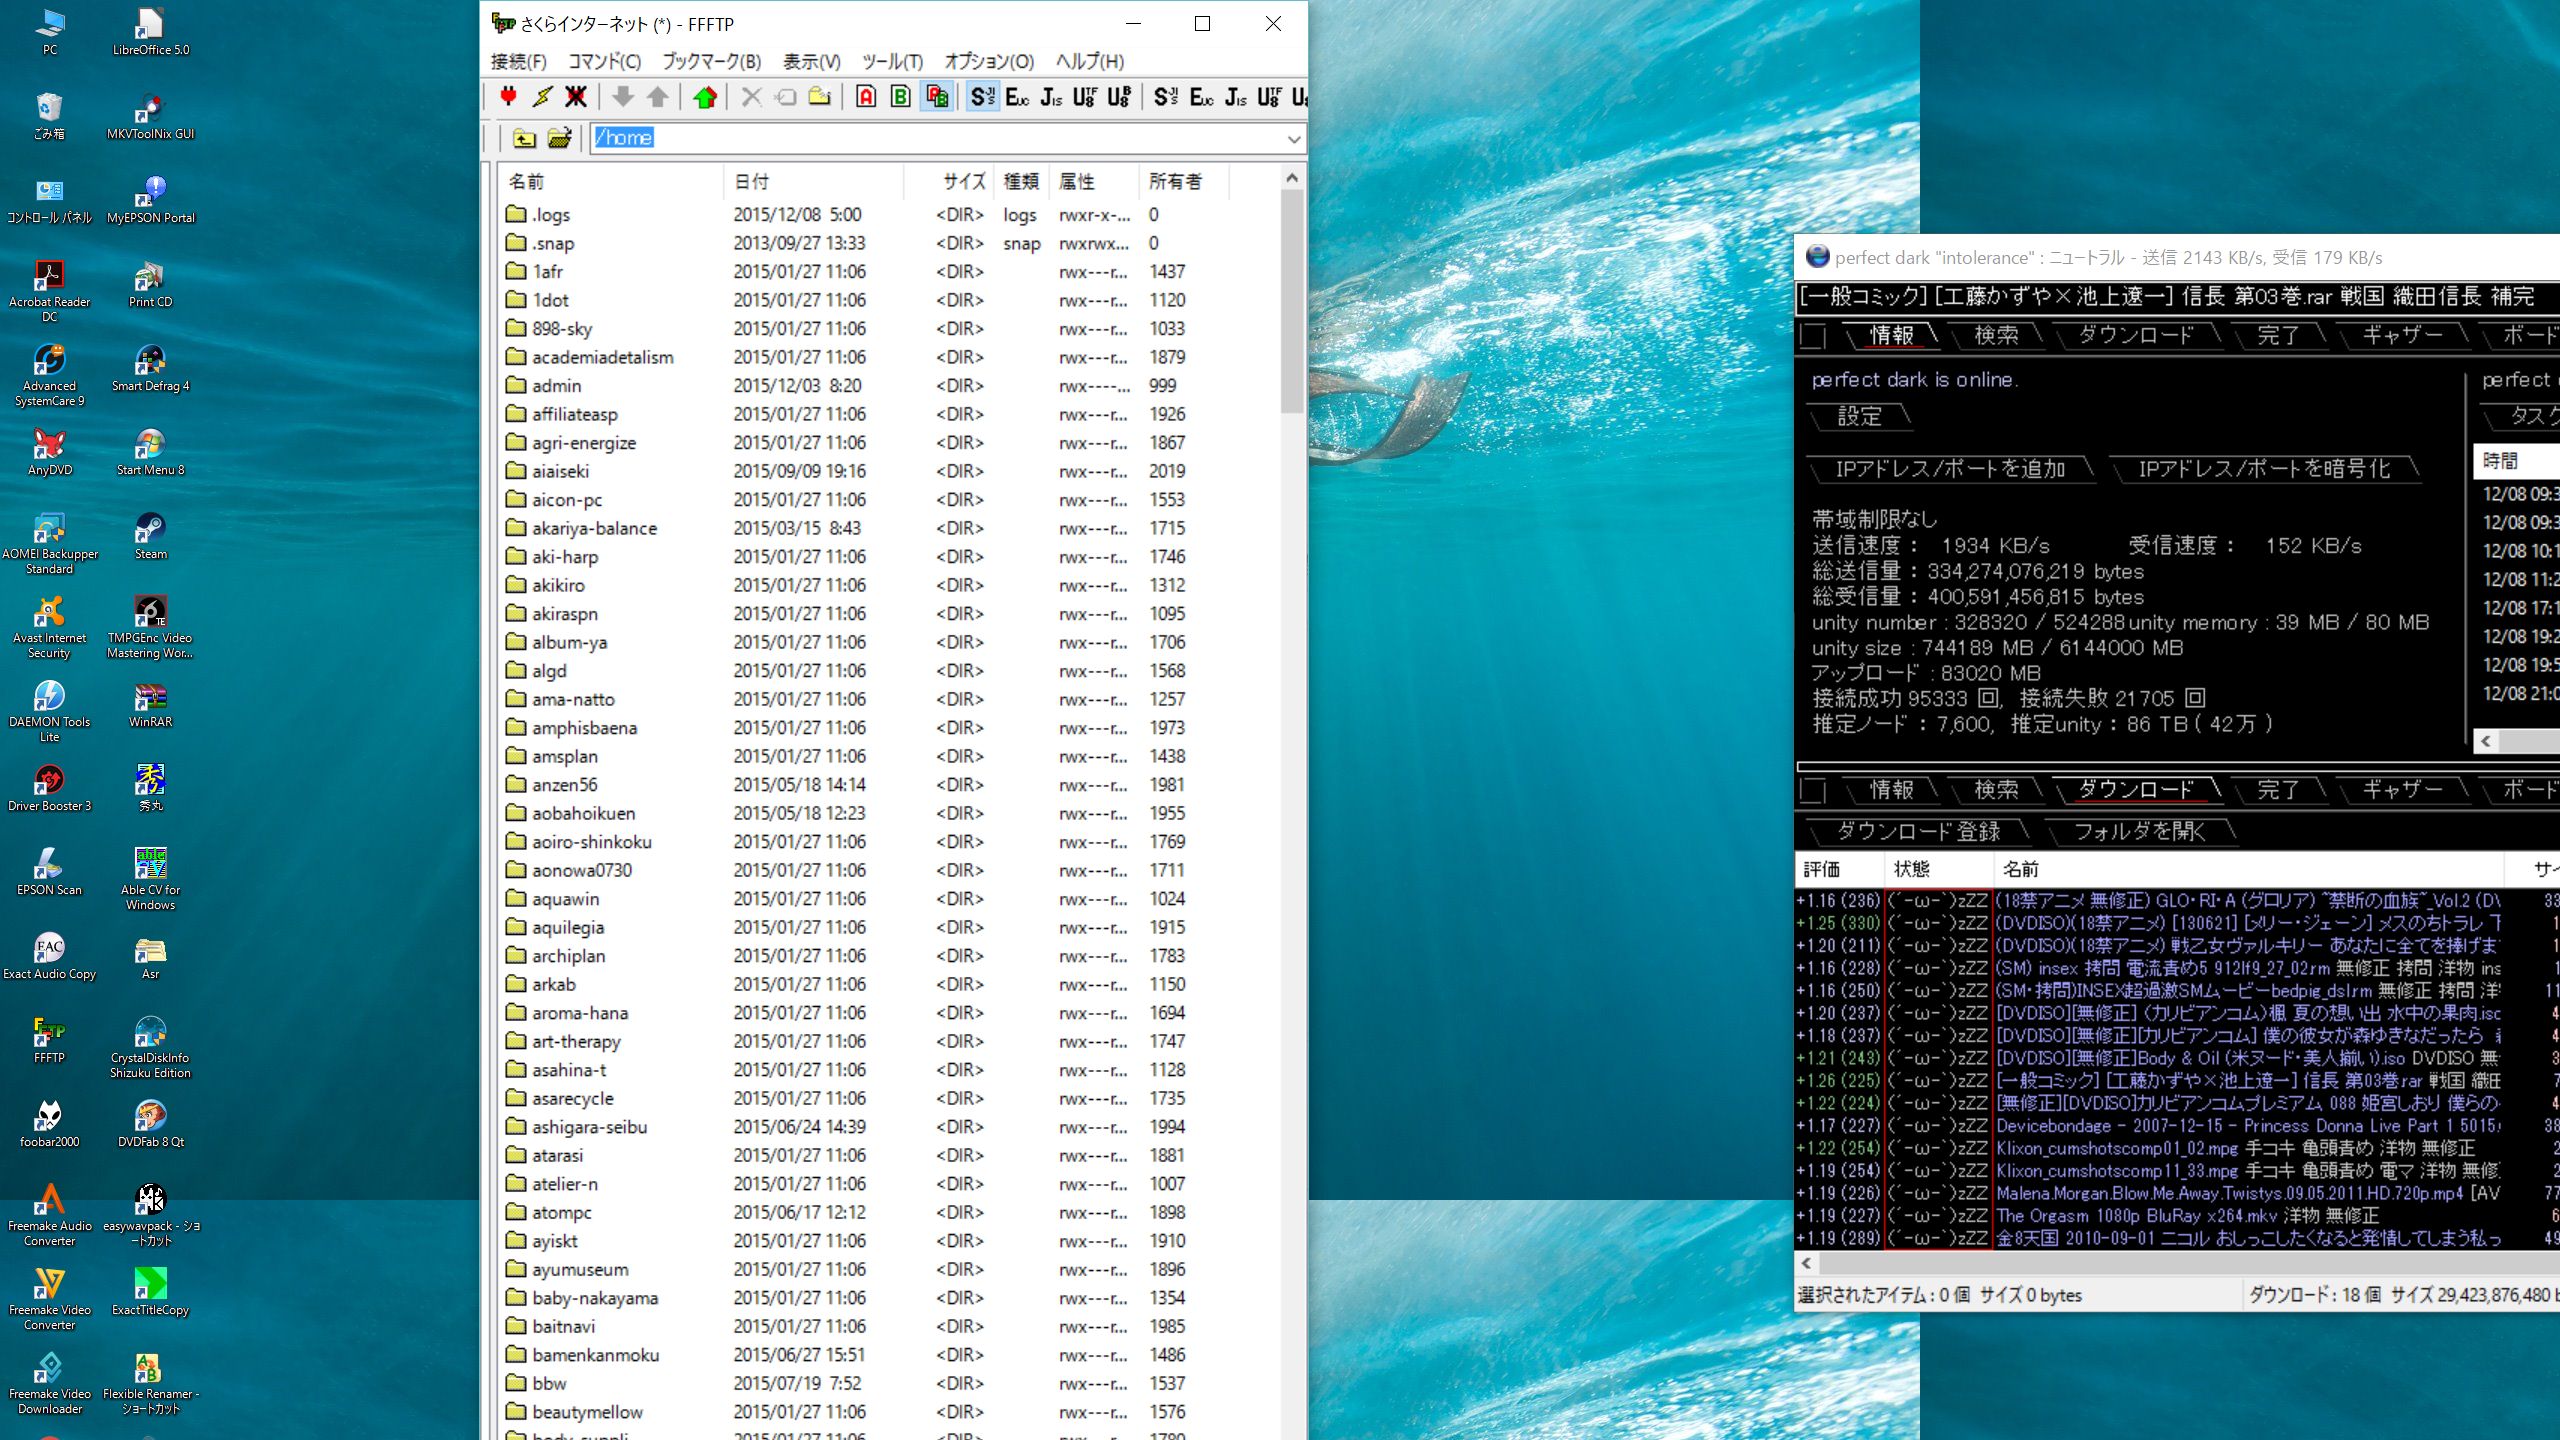The image size is (2560, 1440).
Task: Open the ブックマーク(B) menu
Action: click(711, 62)
